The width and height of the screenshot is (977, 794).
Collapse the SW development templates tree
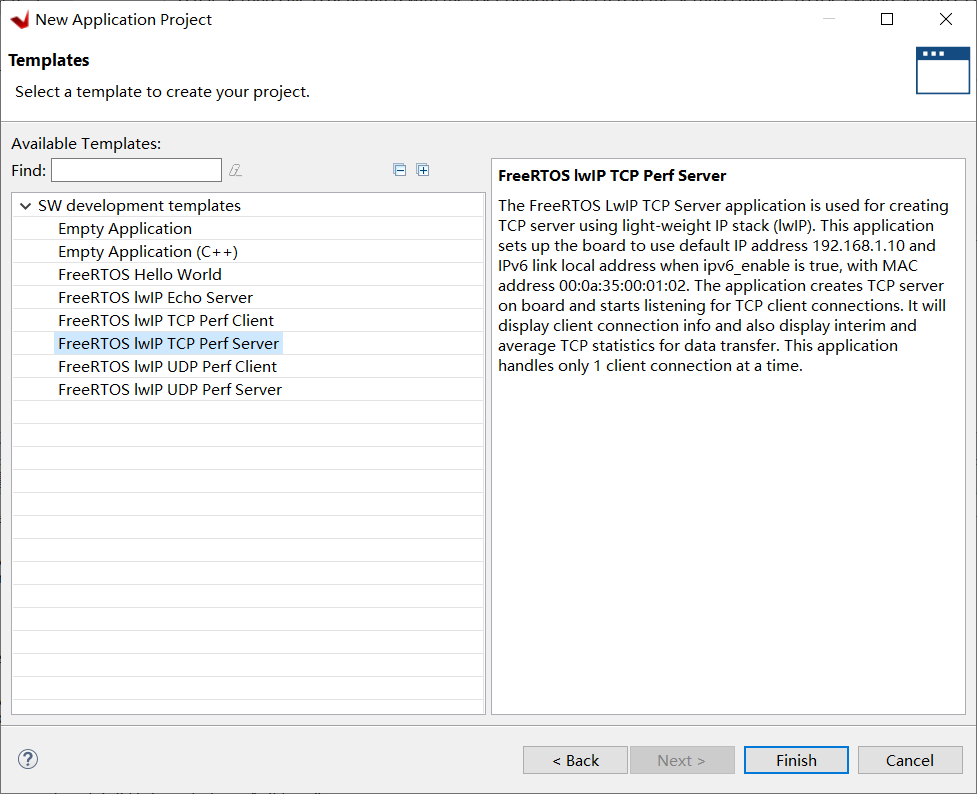coord(26,206)
